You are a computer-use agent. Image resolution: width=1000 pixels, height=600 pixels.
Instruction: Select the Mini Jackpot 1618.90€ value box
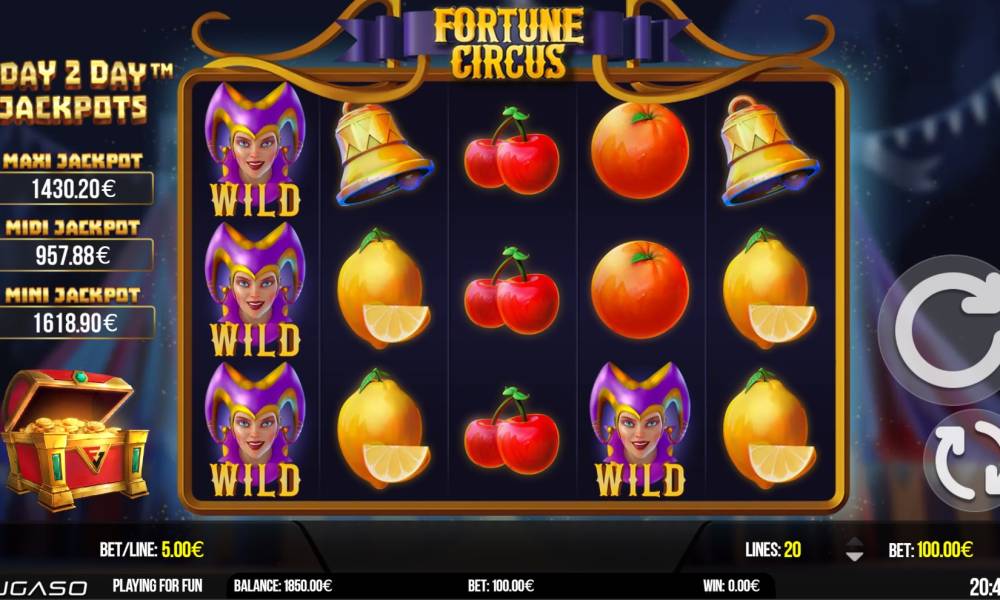pyautogui.click(x=75, y=323)
